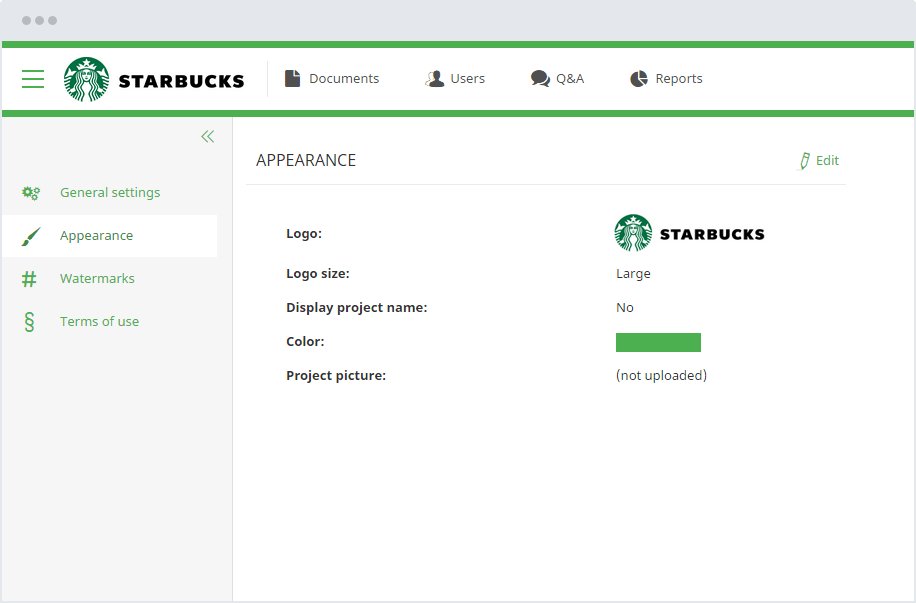Viewport: 916px width, 603px height.
Task: Click the Appearance paintbrush icon
Action: (31, 236)
